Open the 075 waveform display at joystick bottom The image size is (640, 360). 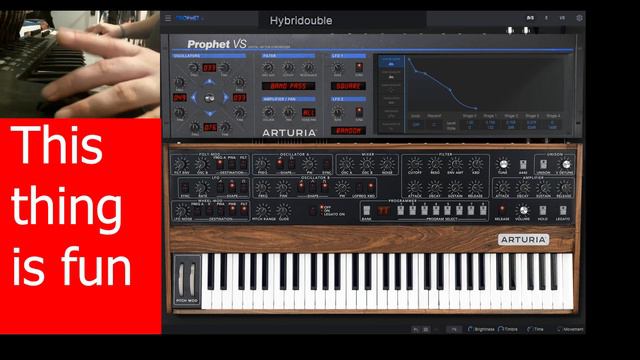point(210,128)
